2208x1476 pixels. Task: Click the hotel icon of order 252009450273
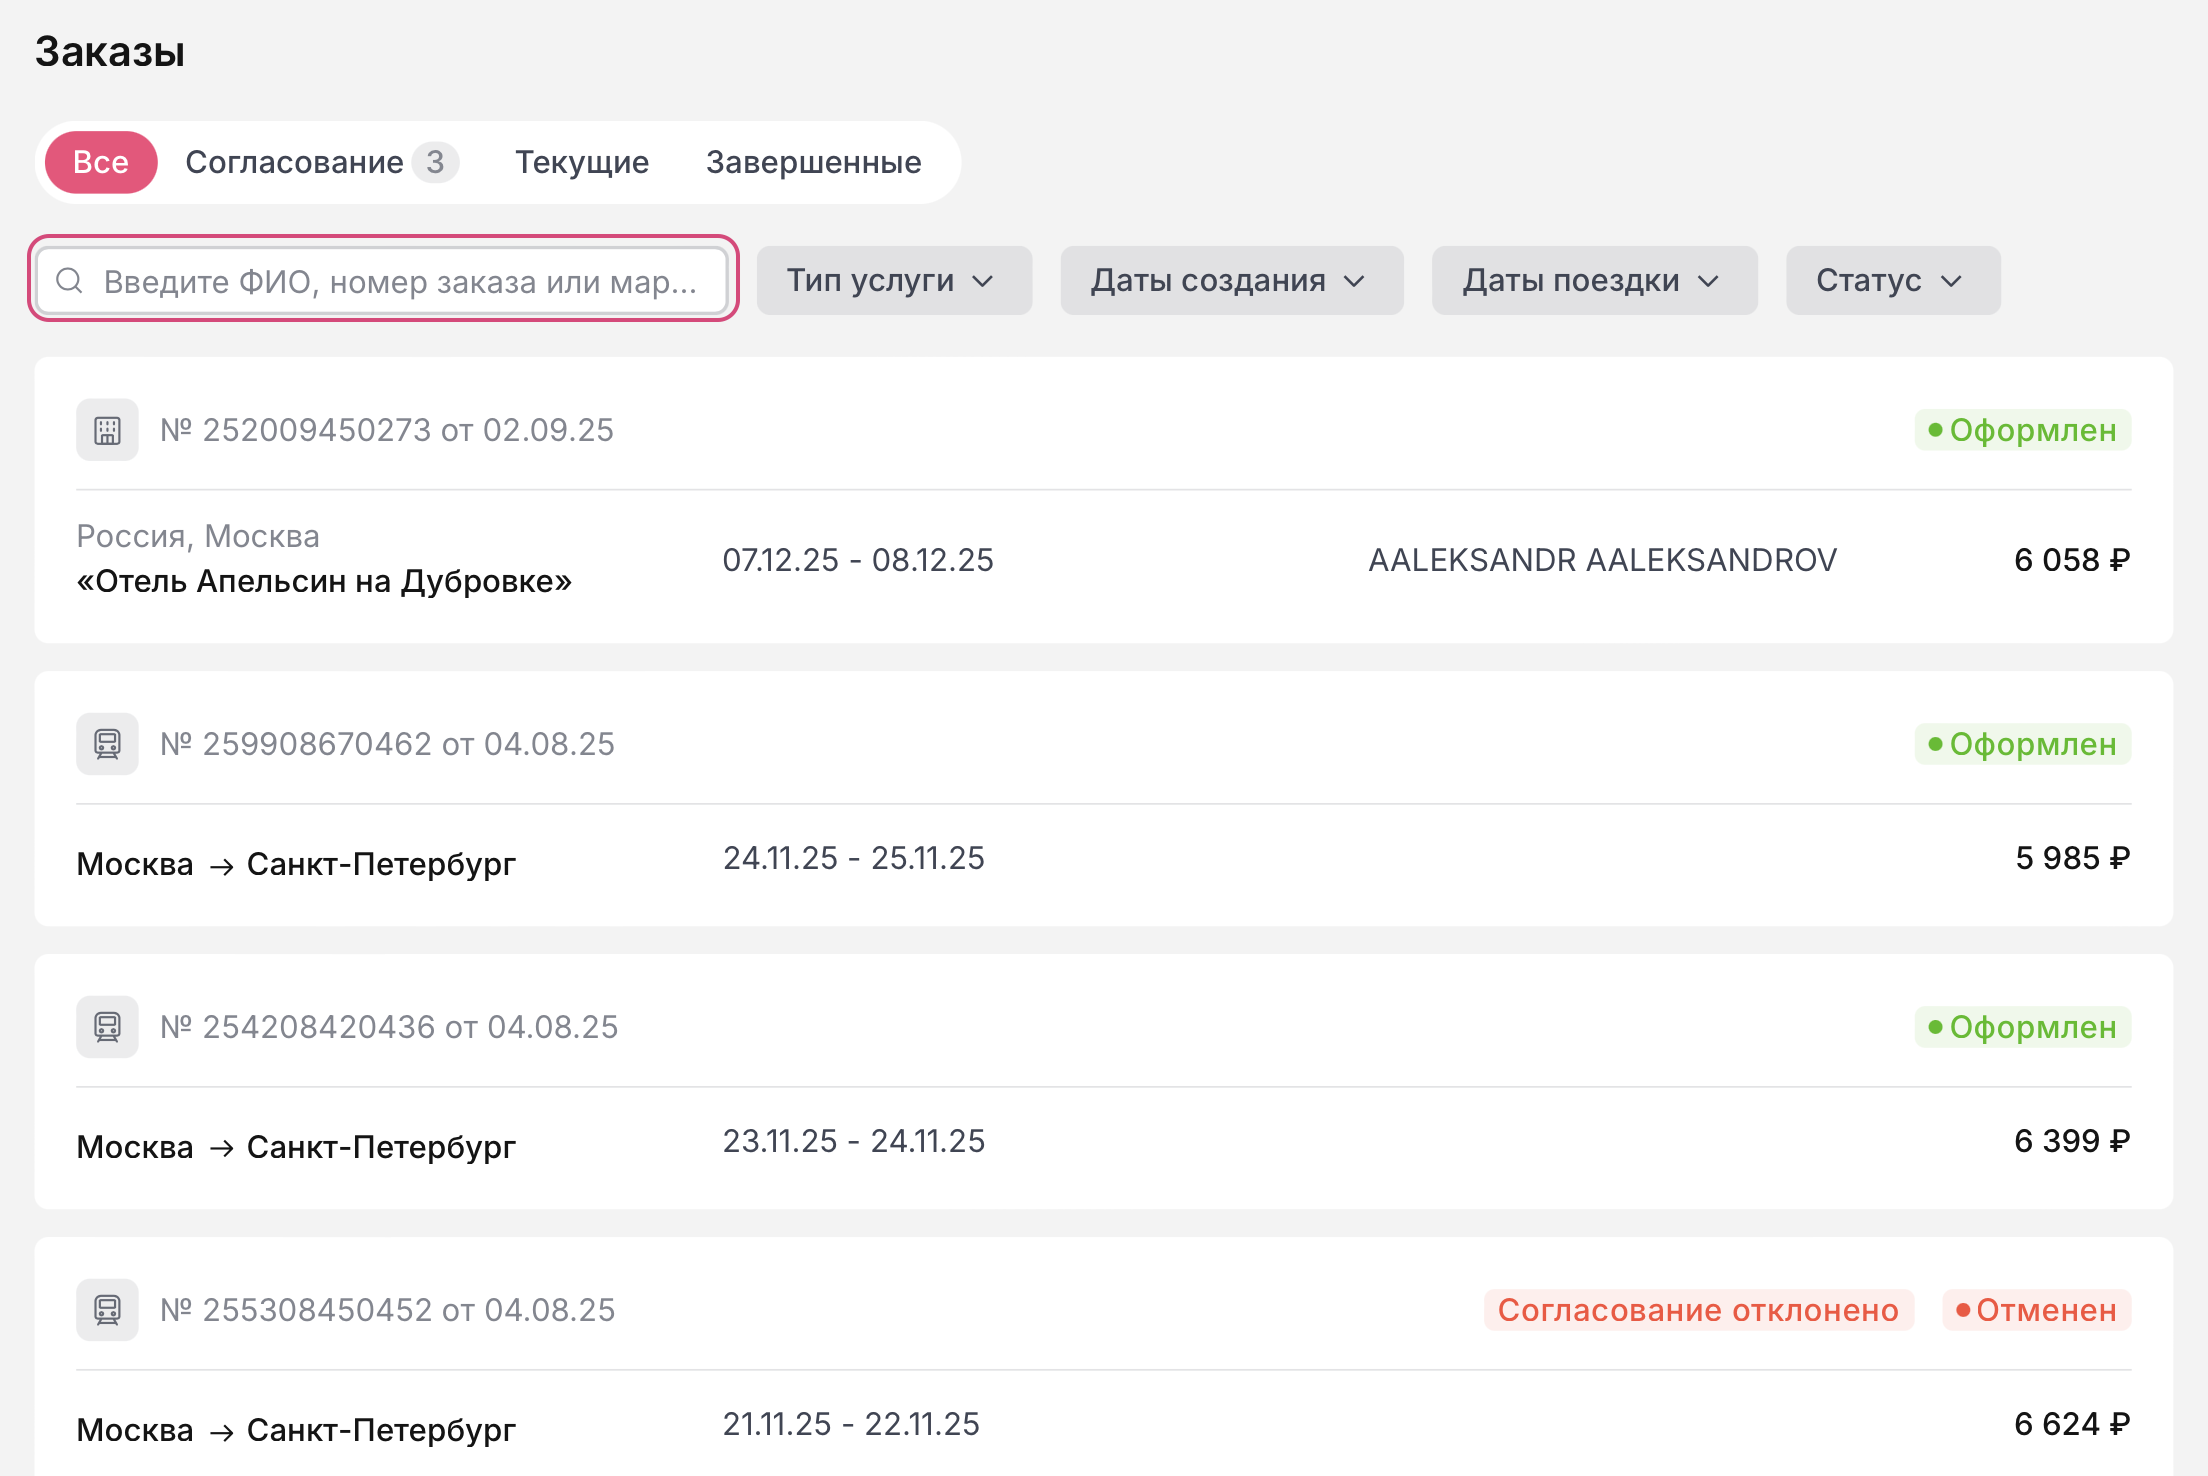click(x=107, y=430)
